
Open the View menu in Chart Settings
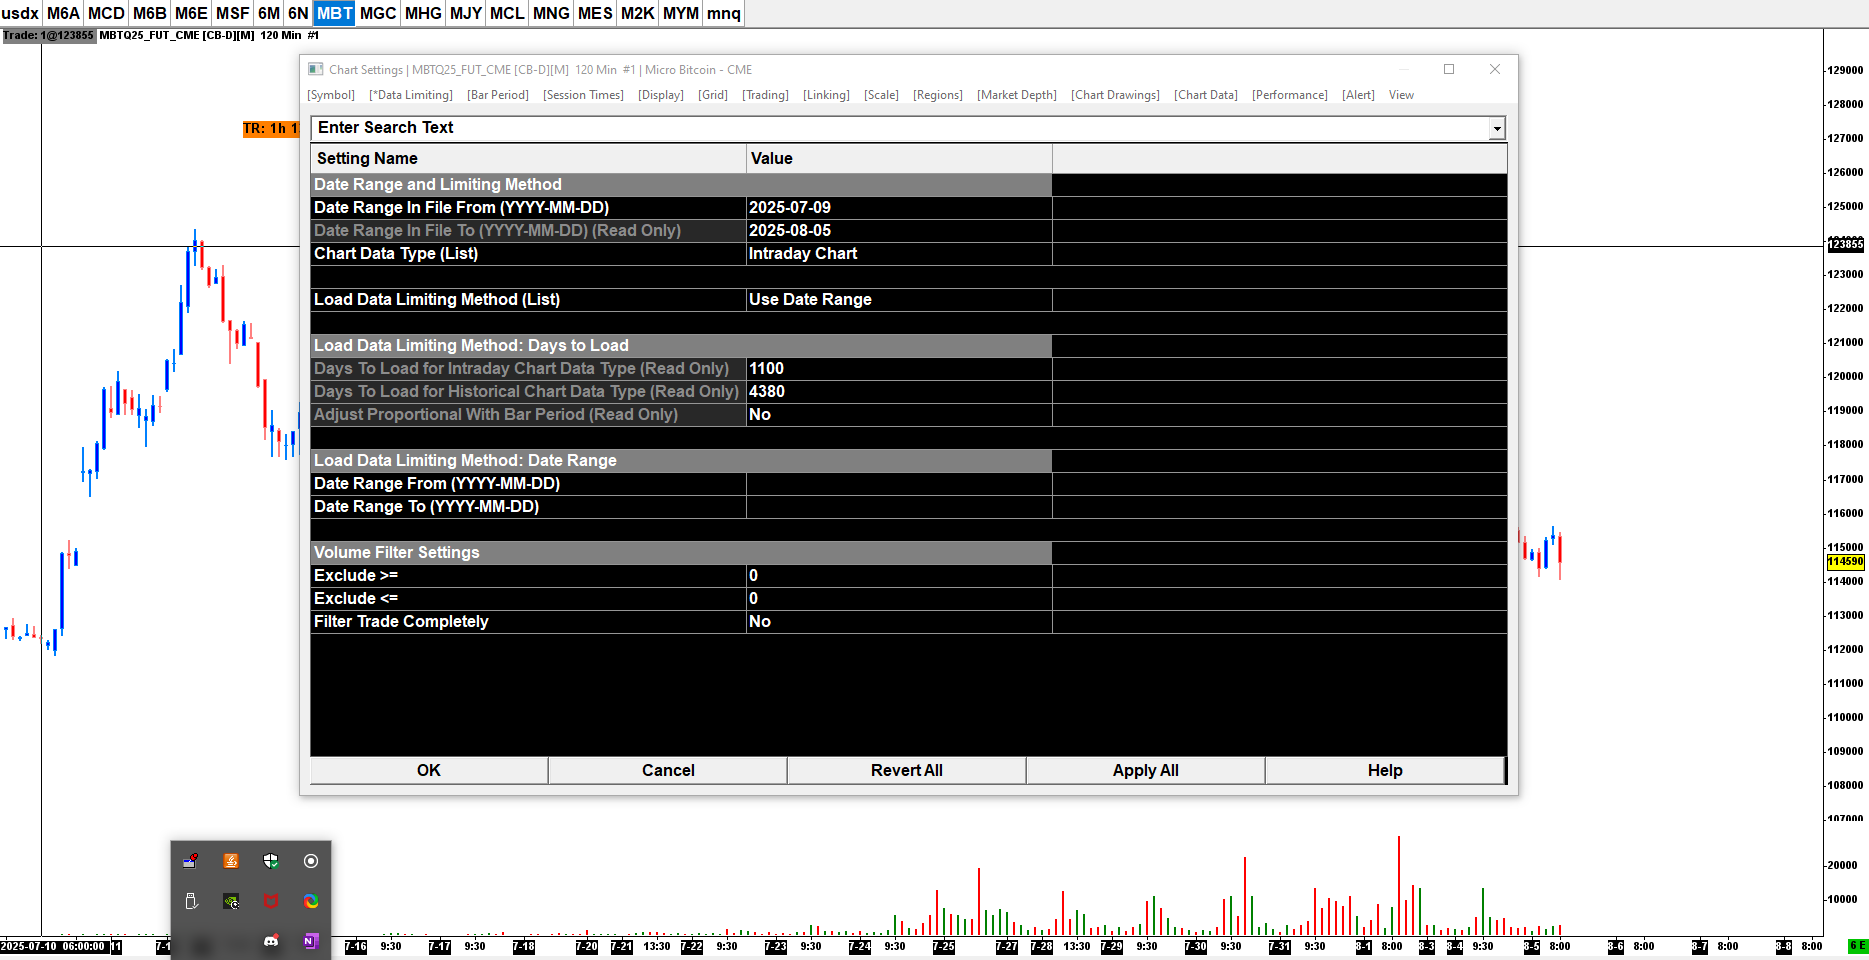(x=1401, y=95)
